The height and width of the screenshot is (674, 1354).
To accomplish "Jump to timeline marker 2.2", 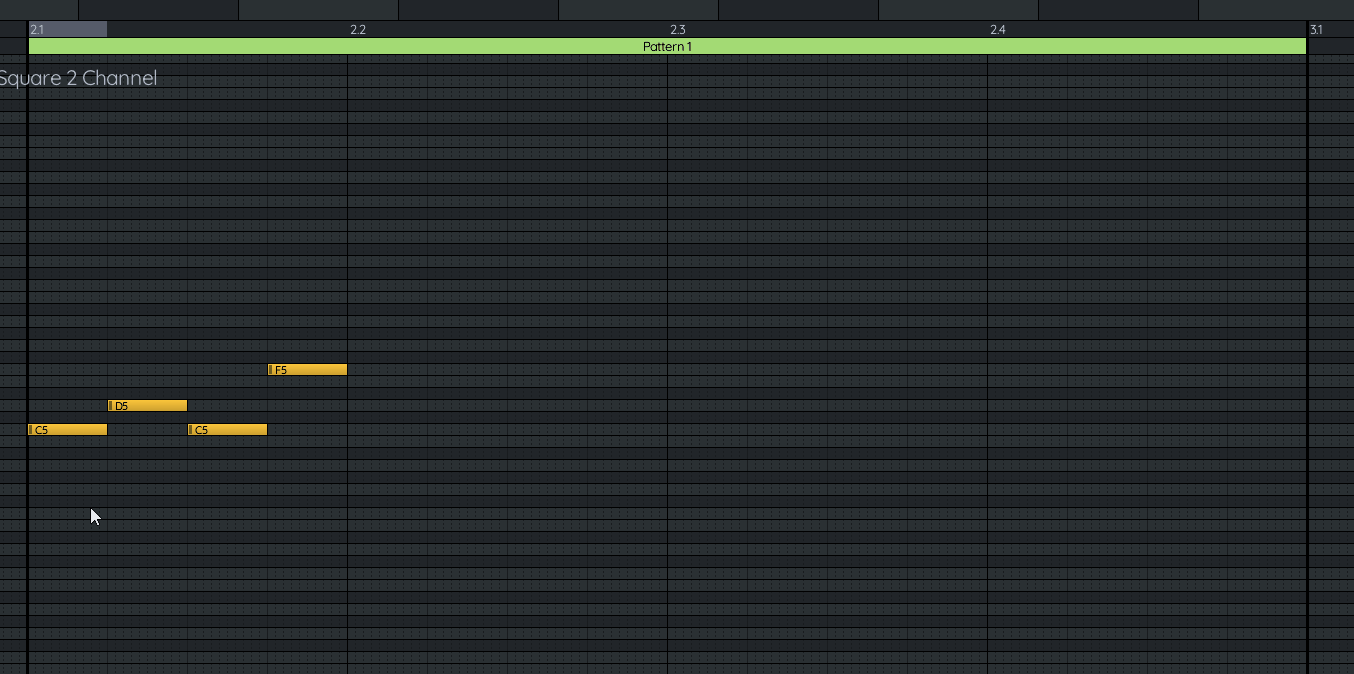I will 358,30.
